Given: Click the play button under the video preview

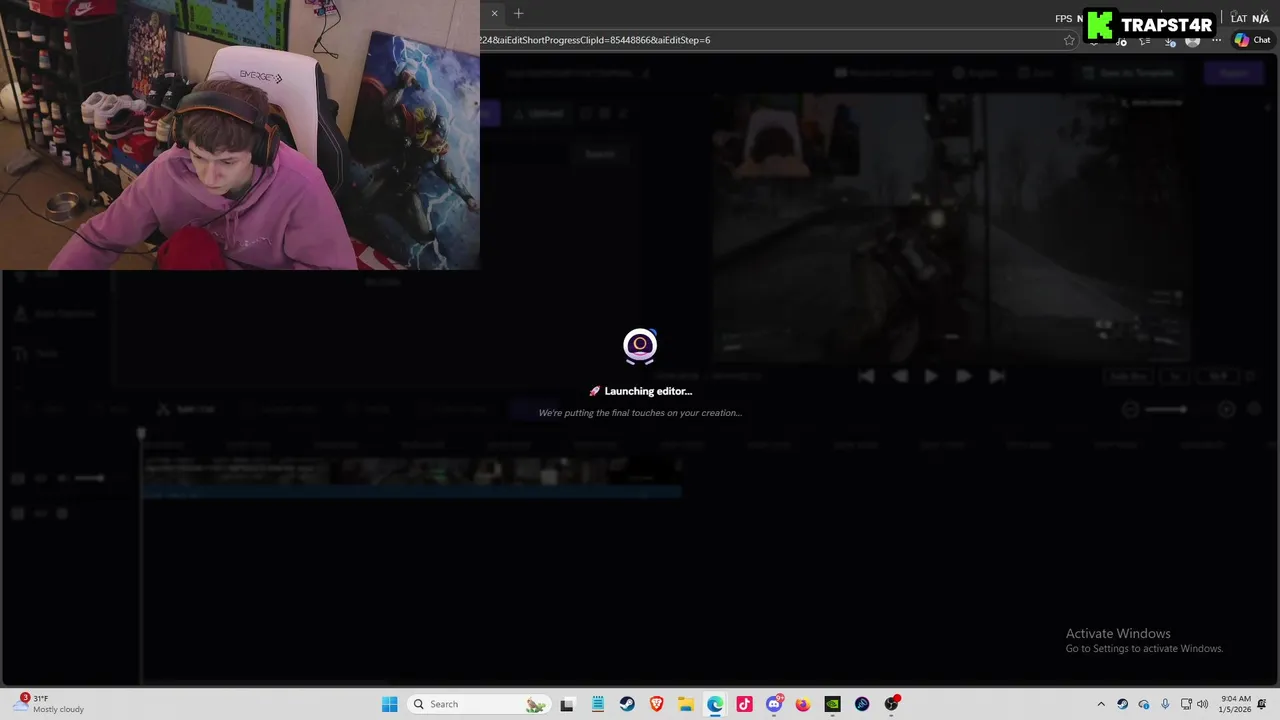Looking at the screenshot, I should point(931,376).
